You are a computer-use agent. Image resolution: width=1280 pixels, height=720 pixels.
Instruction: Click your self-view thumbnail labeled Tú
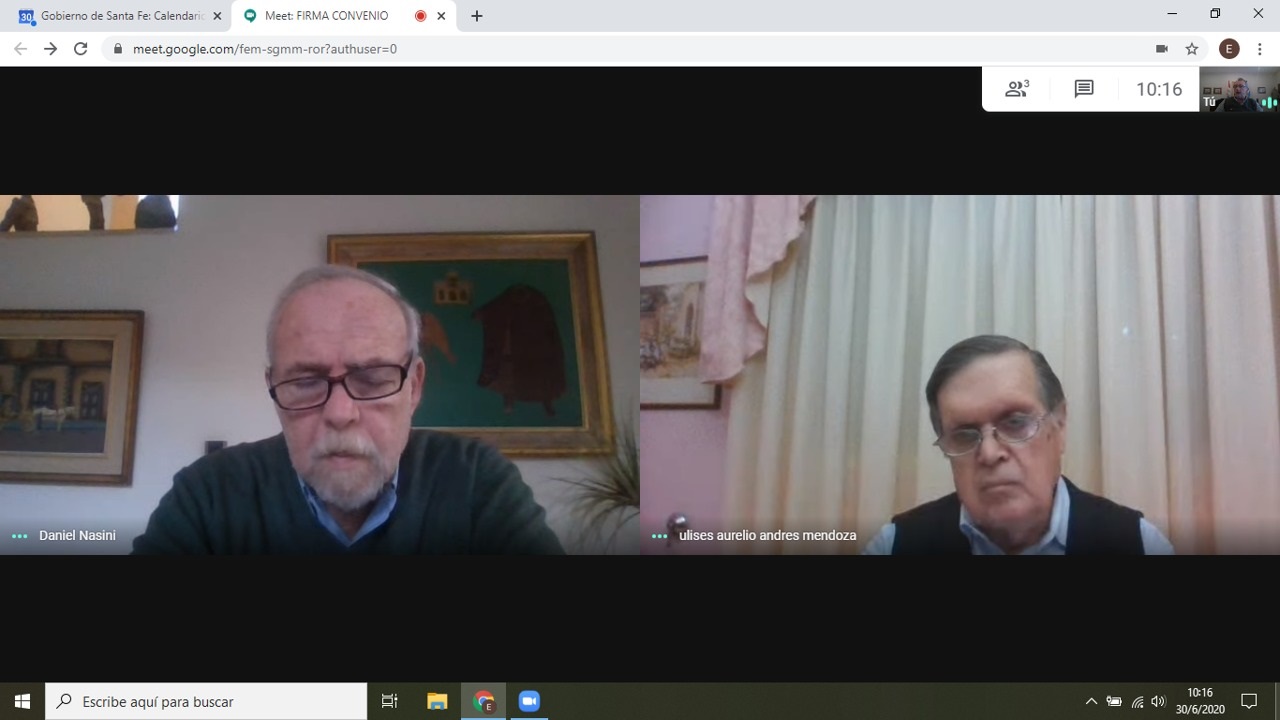tap(1239, 89)
